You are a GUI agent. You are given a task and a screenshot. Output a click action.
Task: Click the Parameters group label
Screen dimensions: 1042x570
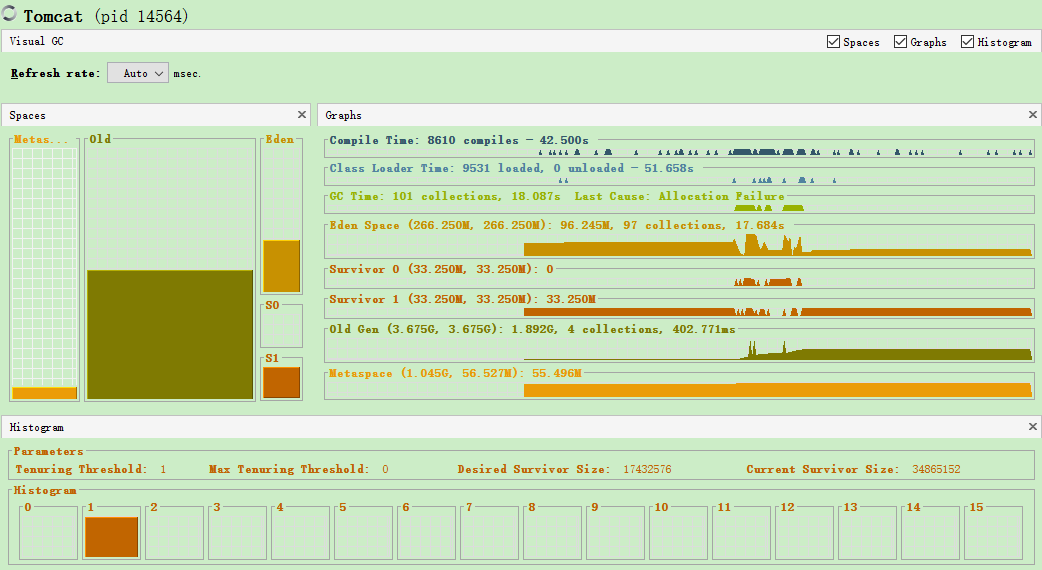(x=49, y=451)
